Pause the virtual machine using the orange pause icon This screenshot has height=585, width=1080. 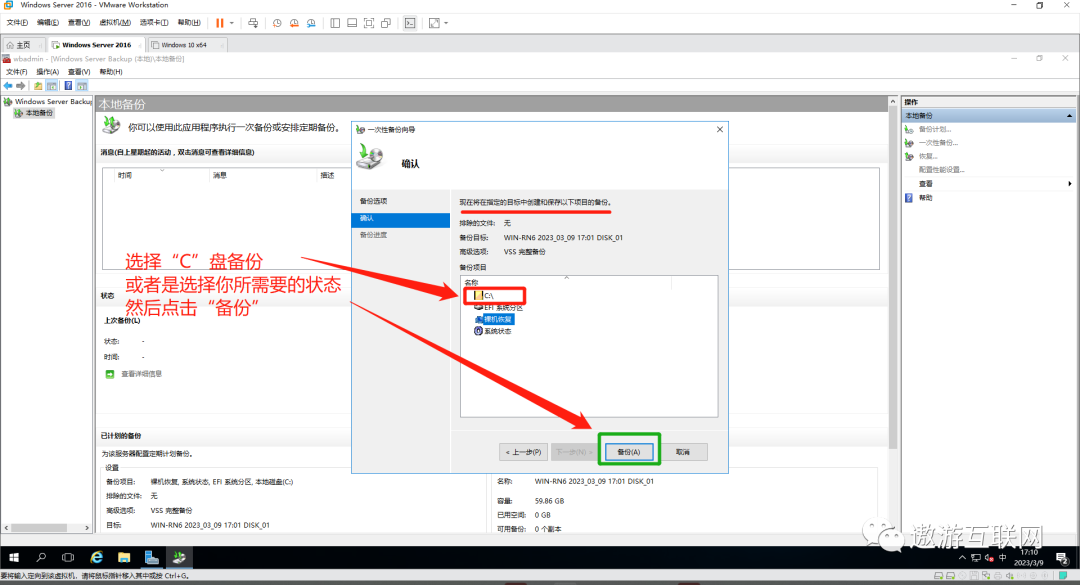pos(220,23)
